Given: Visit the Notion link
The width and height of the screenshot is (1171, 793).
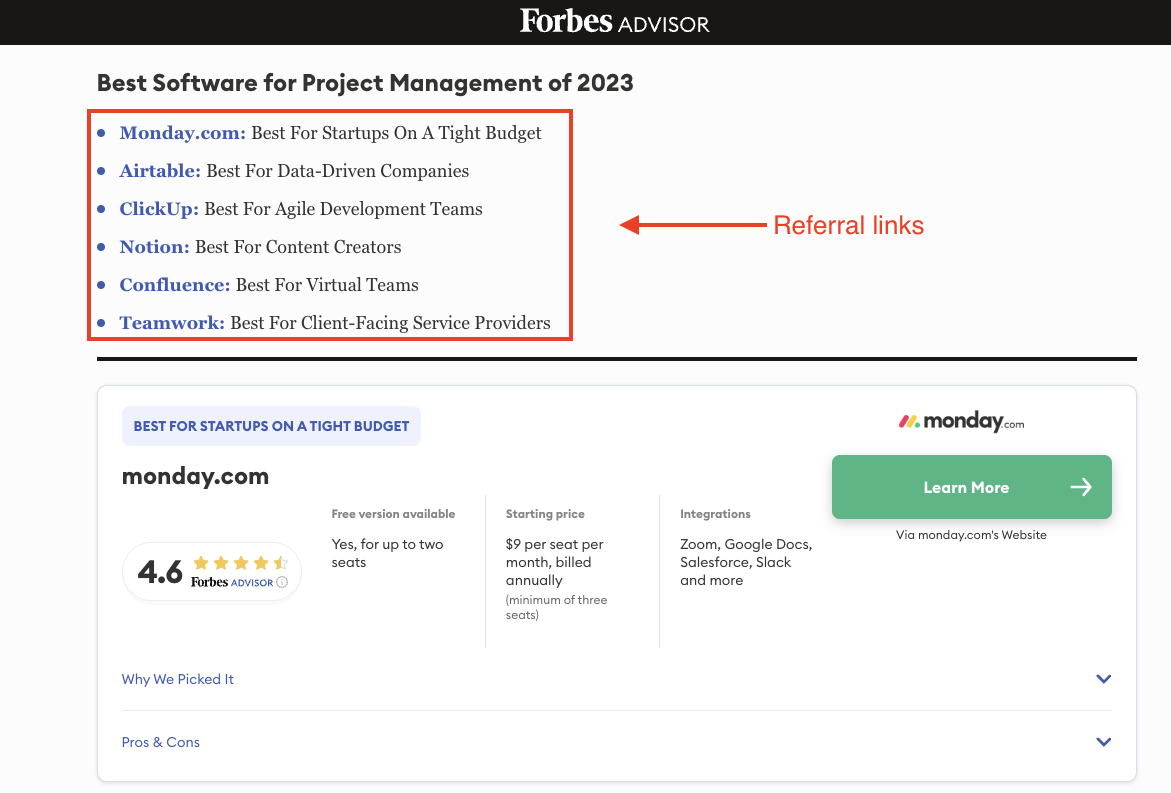Looking at the screenshot, I should coord(155,247).
